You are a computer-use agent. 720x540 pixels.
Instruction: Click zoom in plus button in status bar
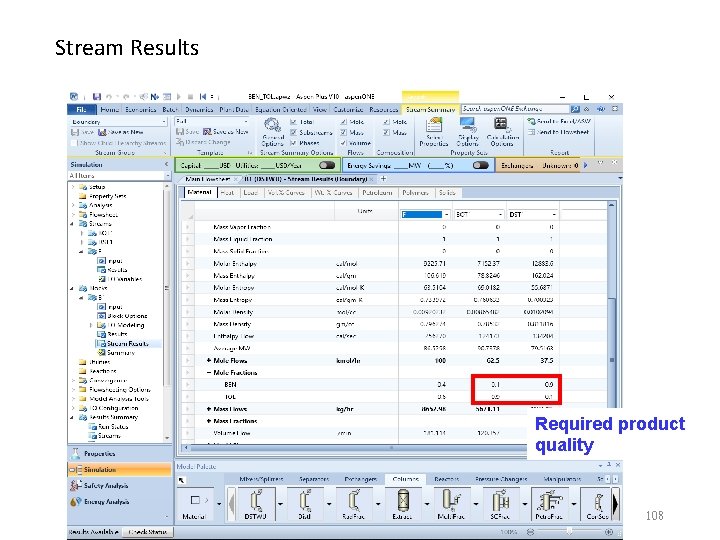click(609, 532)
